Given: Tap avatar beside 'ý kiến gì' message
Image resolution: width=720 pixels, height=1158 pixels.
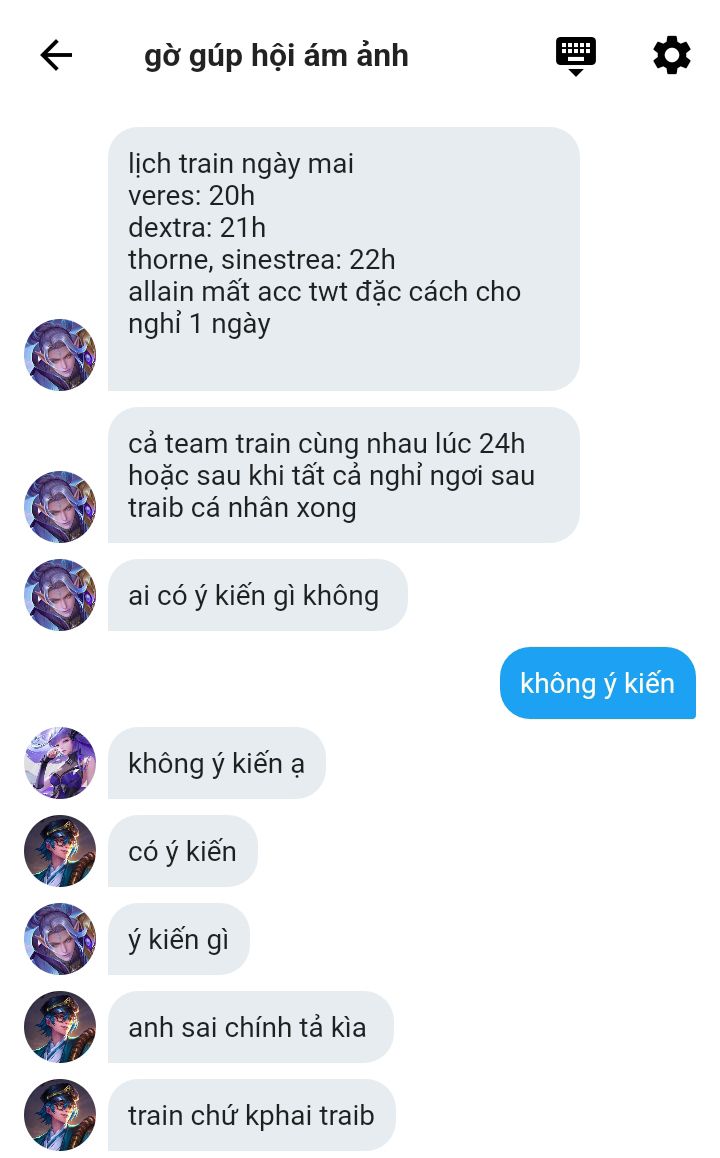Looking at the screenshot, I should coord(60,938).
